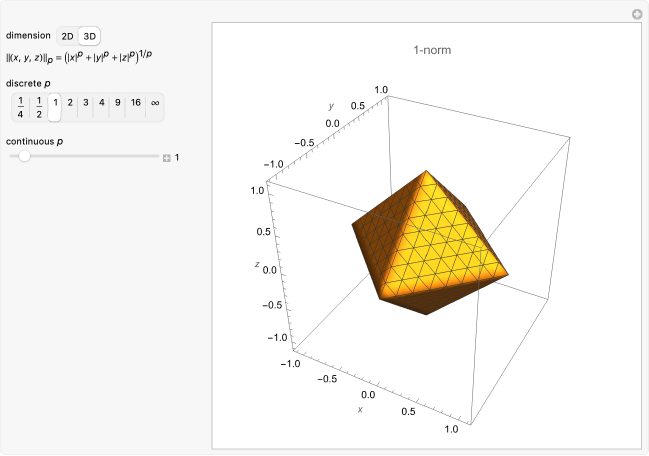This screenshot has width=649, height=456.
Task: Choose discrete p value 1/2
Action: (38, 106)
